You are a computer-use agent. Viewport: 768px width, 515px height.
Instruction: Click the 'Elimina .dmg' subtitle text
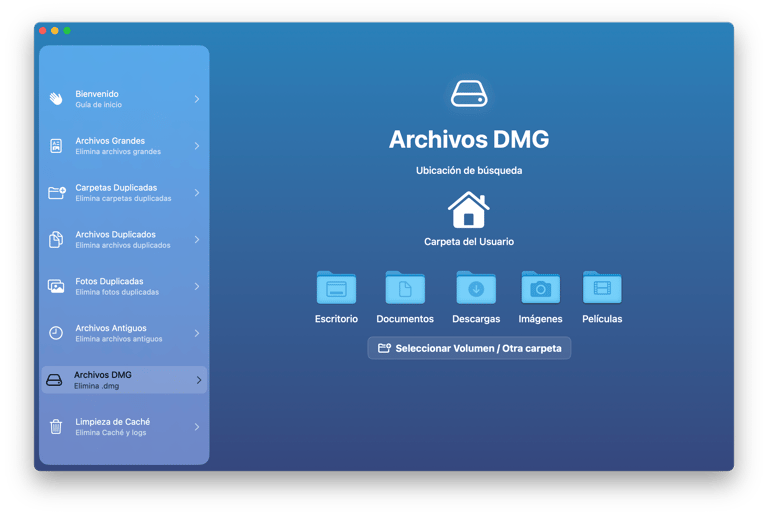[x=96, y=386]
